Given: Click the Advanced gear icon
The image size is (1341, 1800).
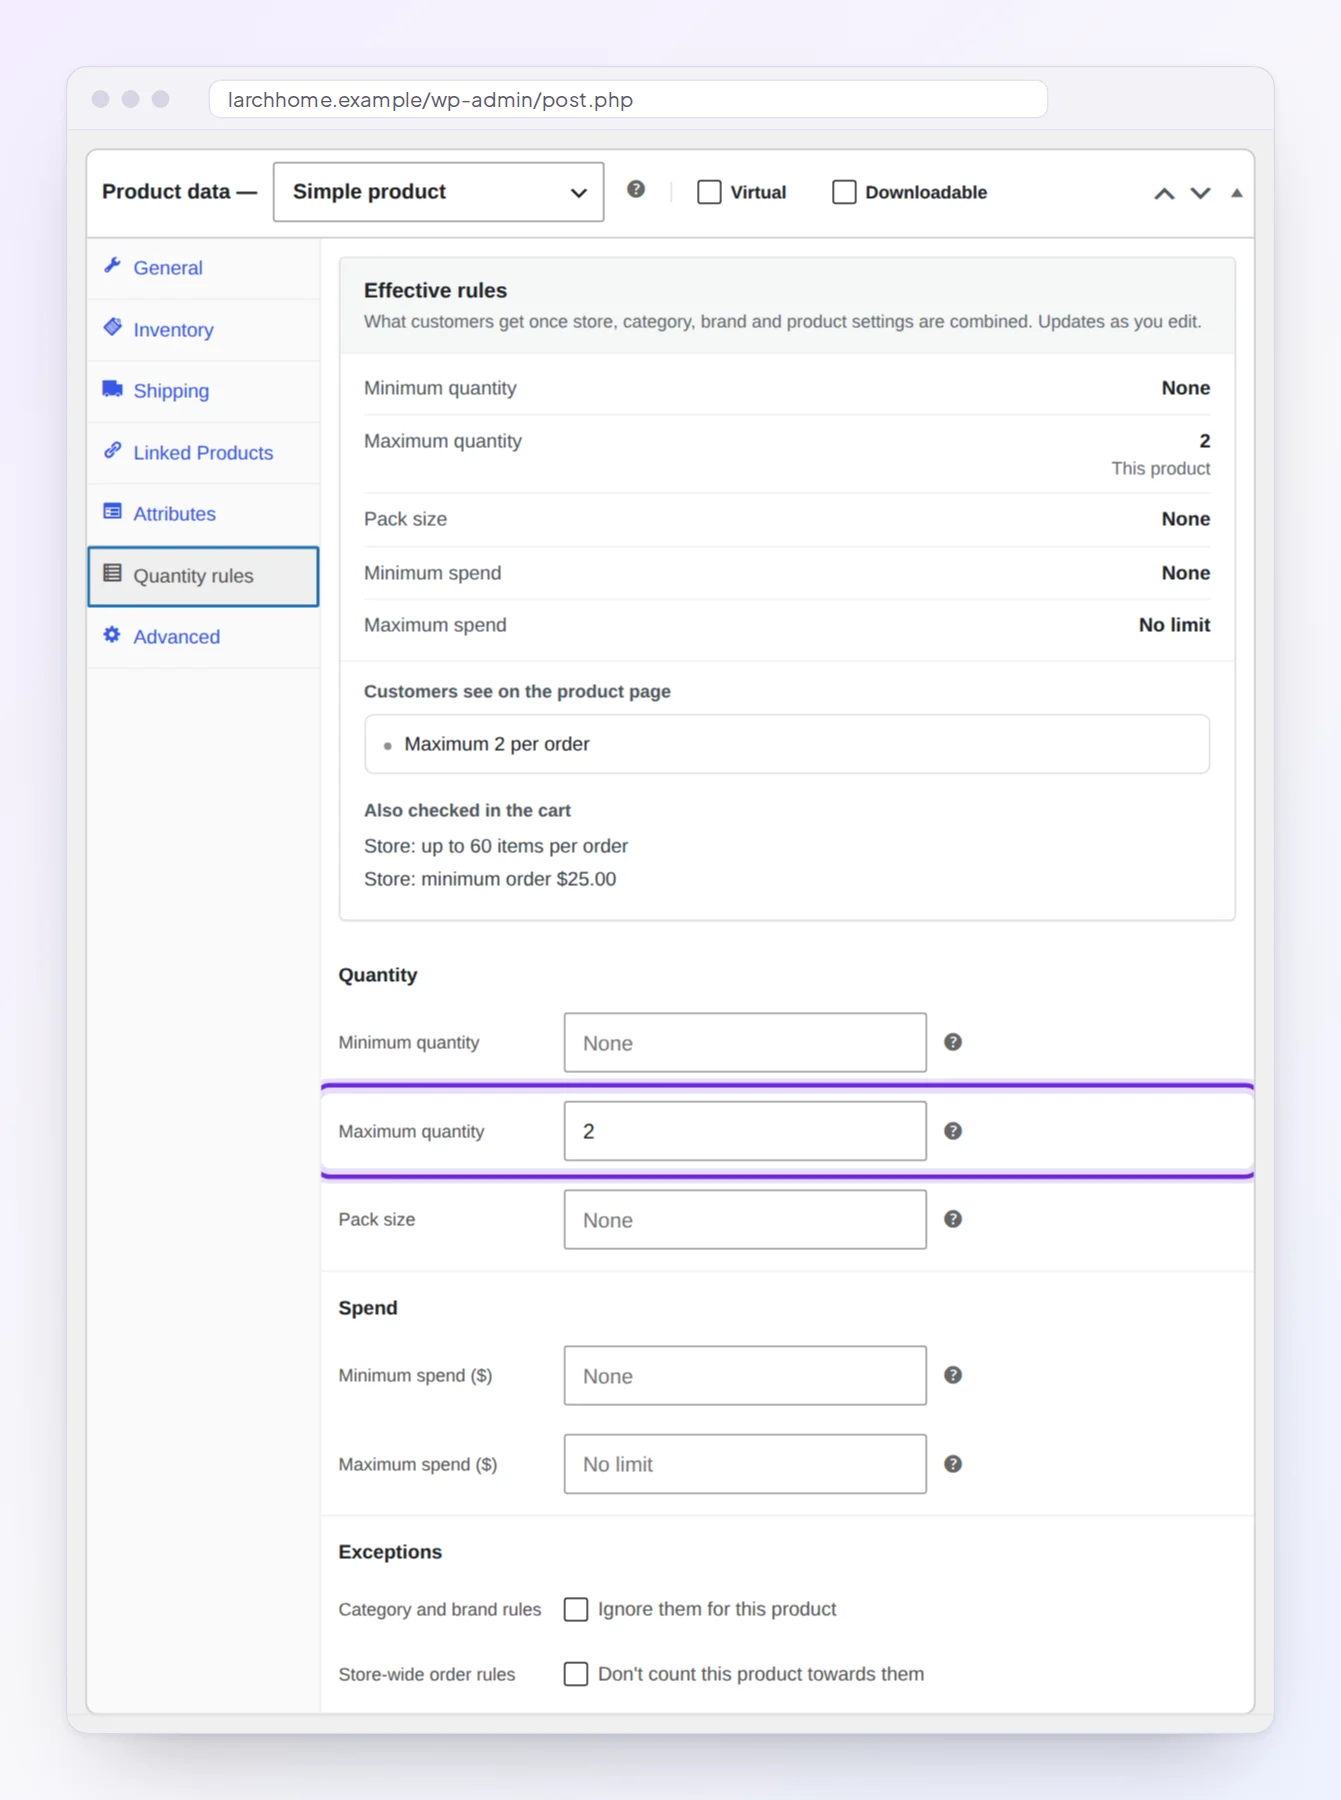Looking at the screenshot, I should click(112, 635).
